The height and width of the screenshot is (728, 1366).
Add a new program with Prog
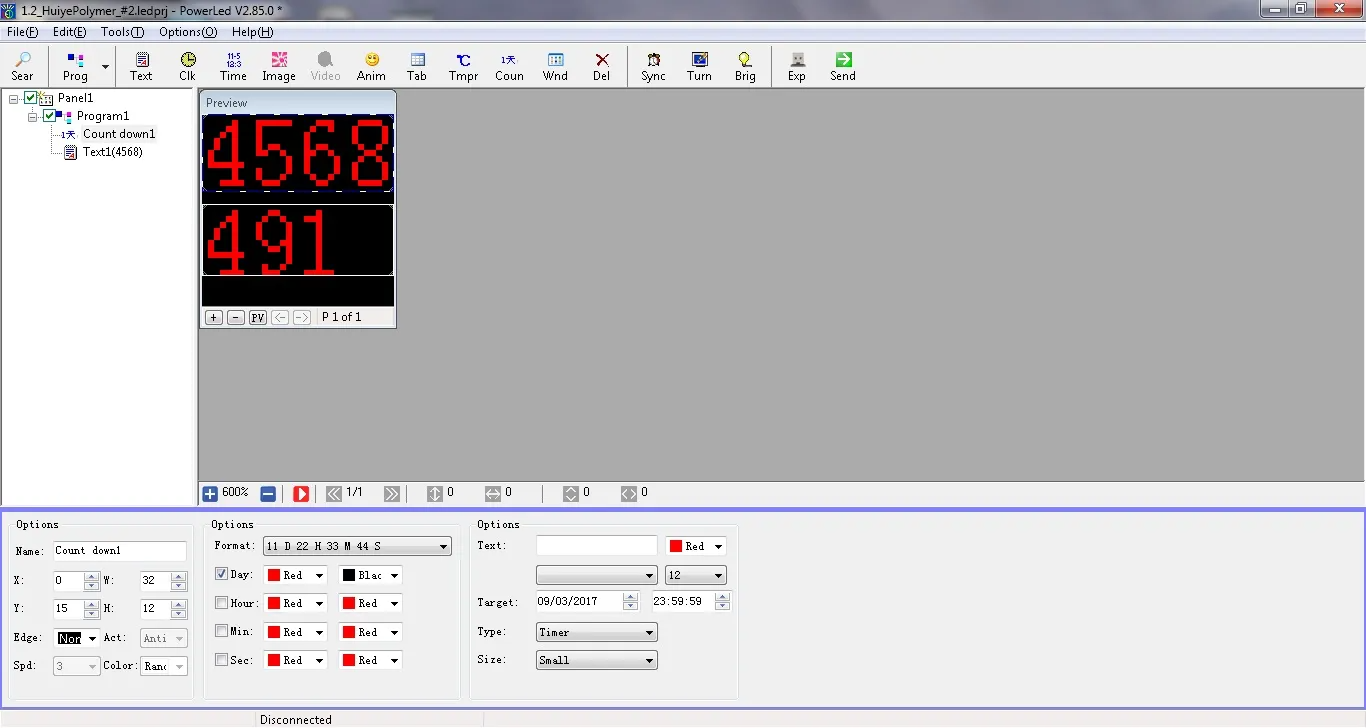click(75, 66)
